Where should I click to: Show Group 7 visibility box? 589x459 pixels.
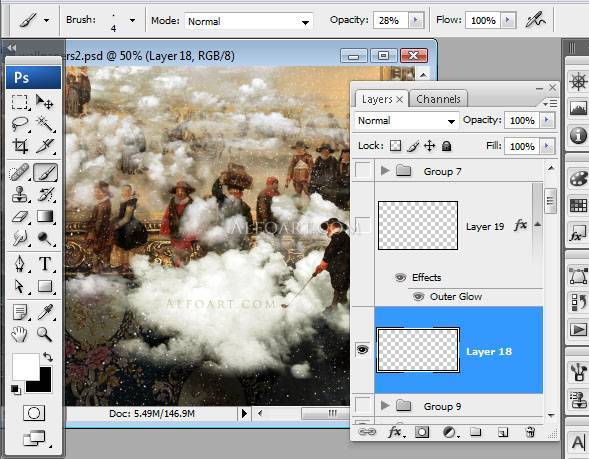[x=362, y=171]
